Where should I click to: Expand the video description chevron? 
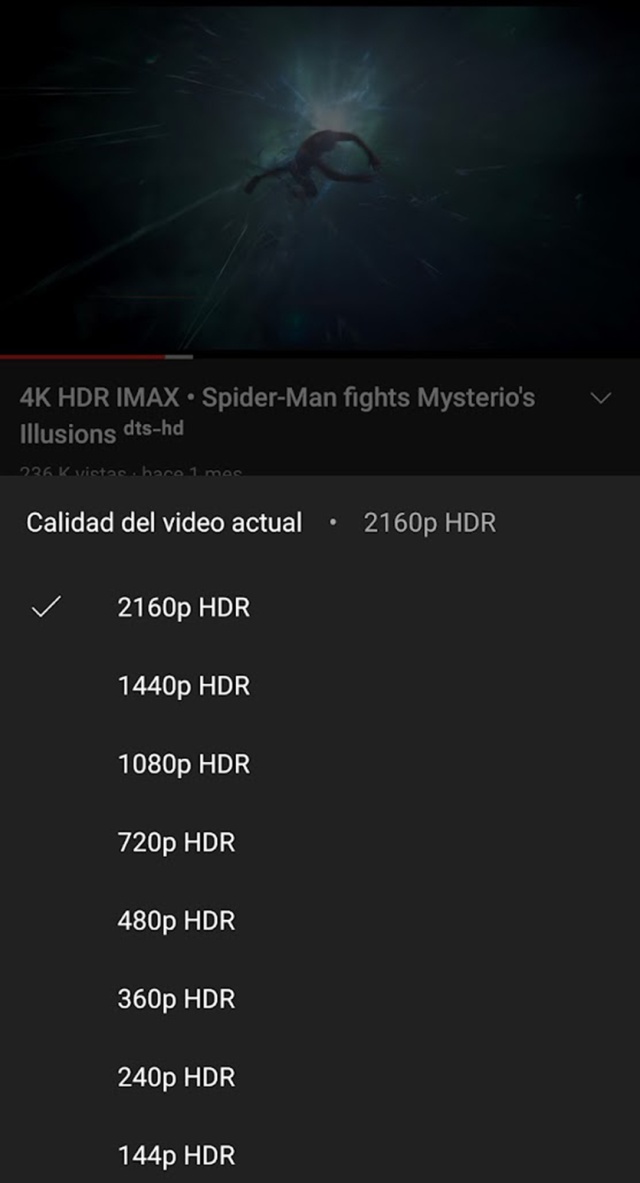(601, 398)
